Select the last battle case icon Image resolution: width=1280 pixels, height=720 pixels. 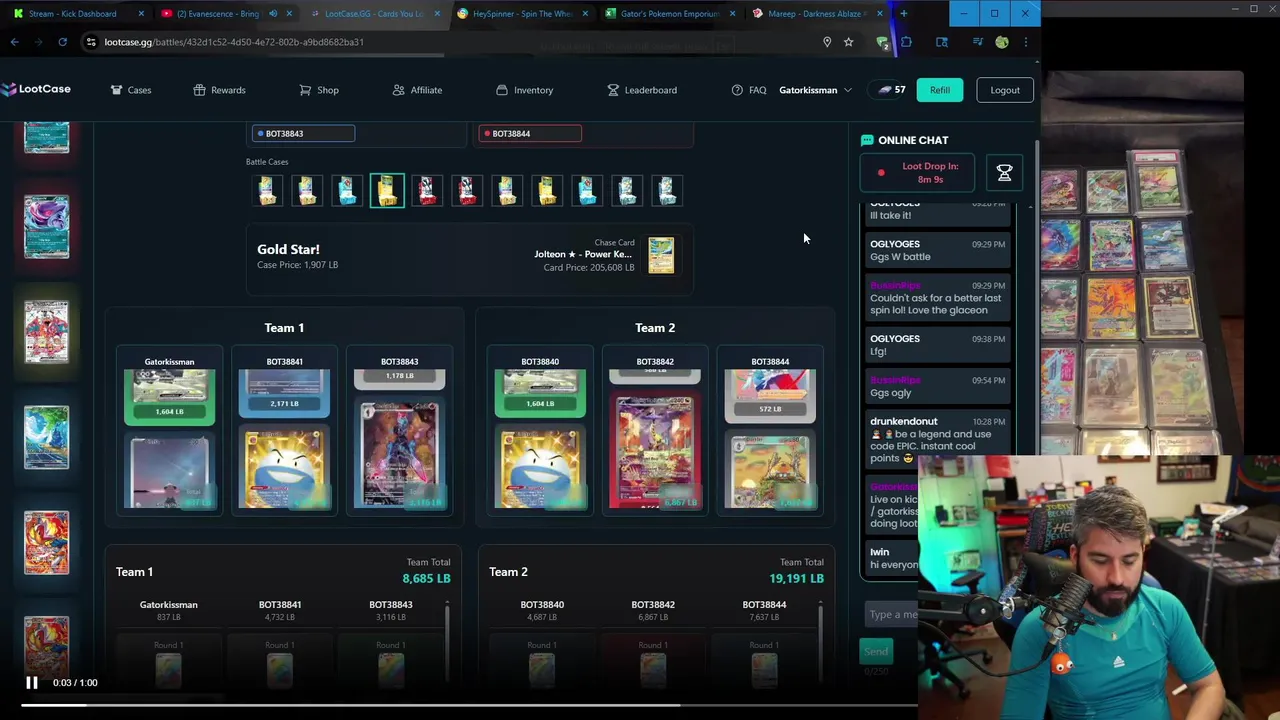(667, 190)
